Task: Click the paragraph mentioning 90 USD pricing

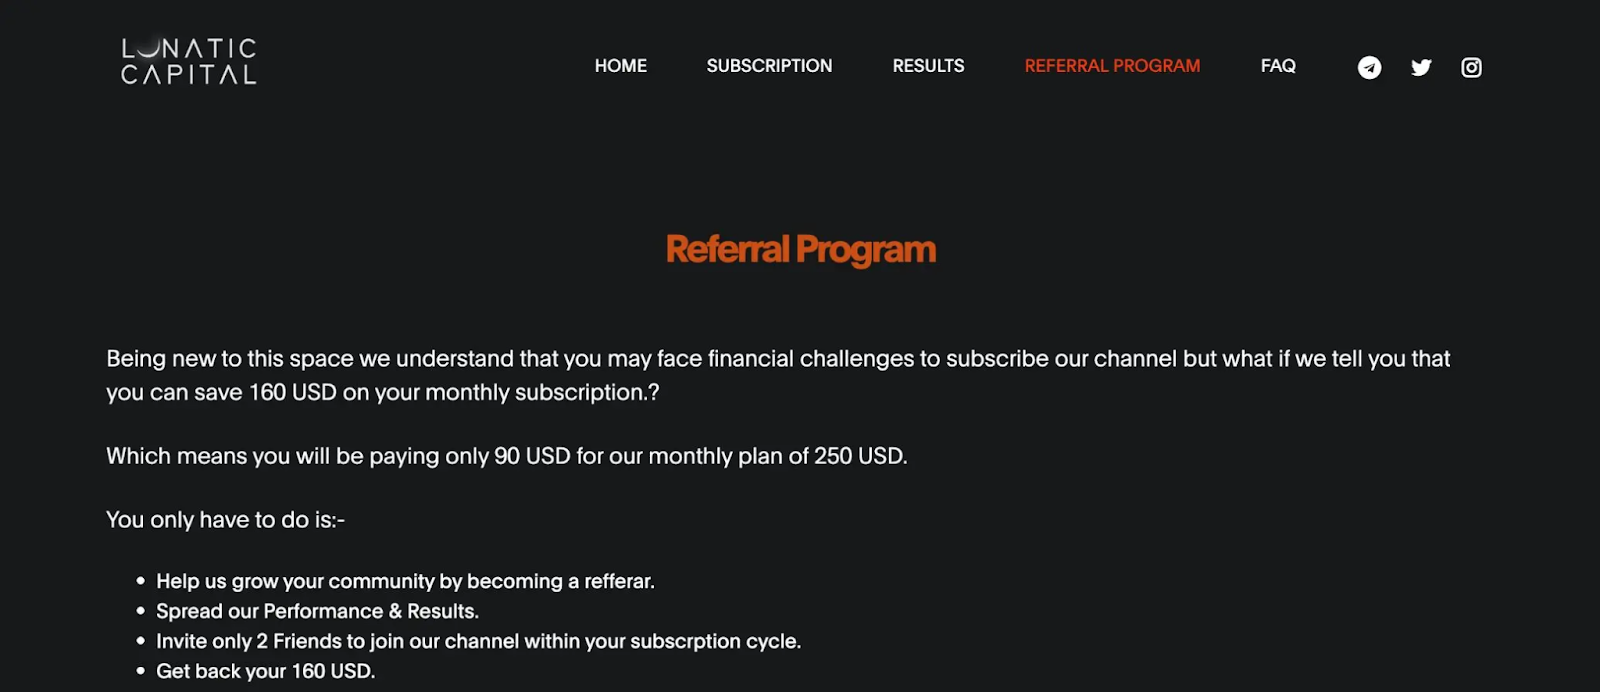Action: 506,456
